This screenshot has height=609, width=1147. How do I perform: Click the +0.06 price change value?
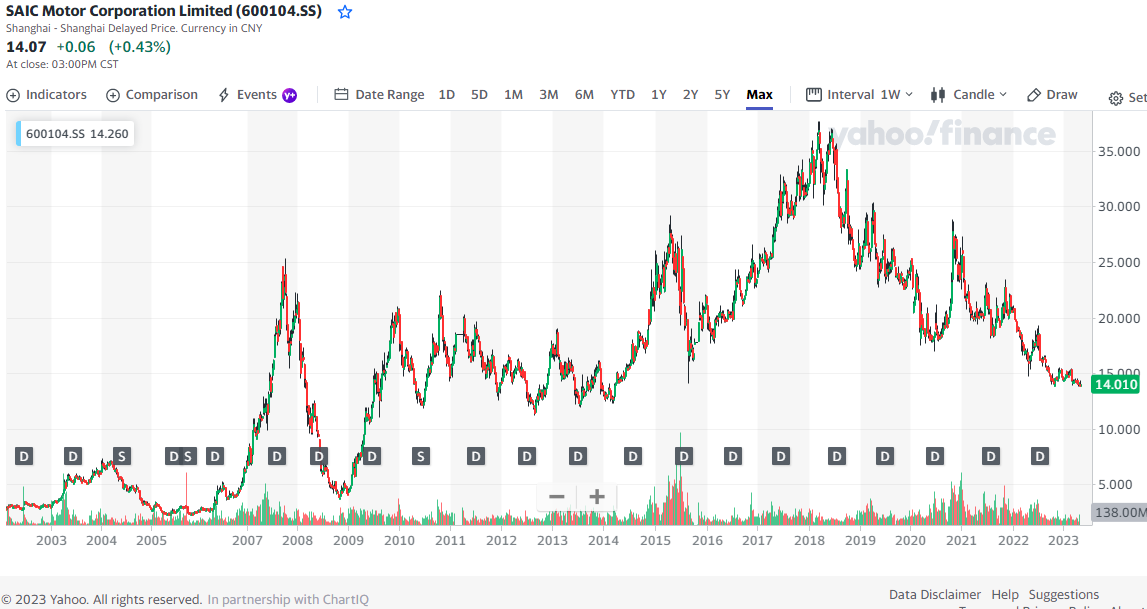coord(76,47)
